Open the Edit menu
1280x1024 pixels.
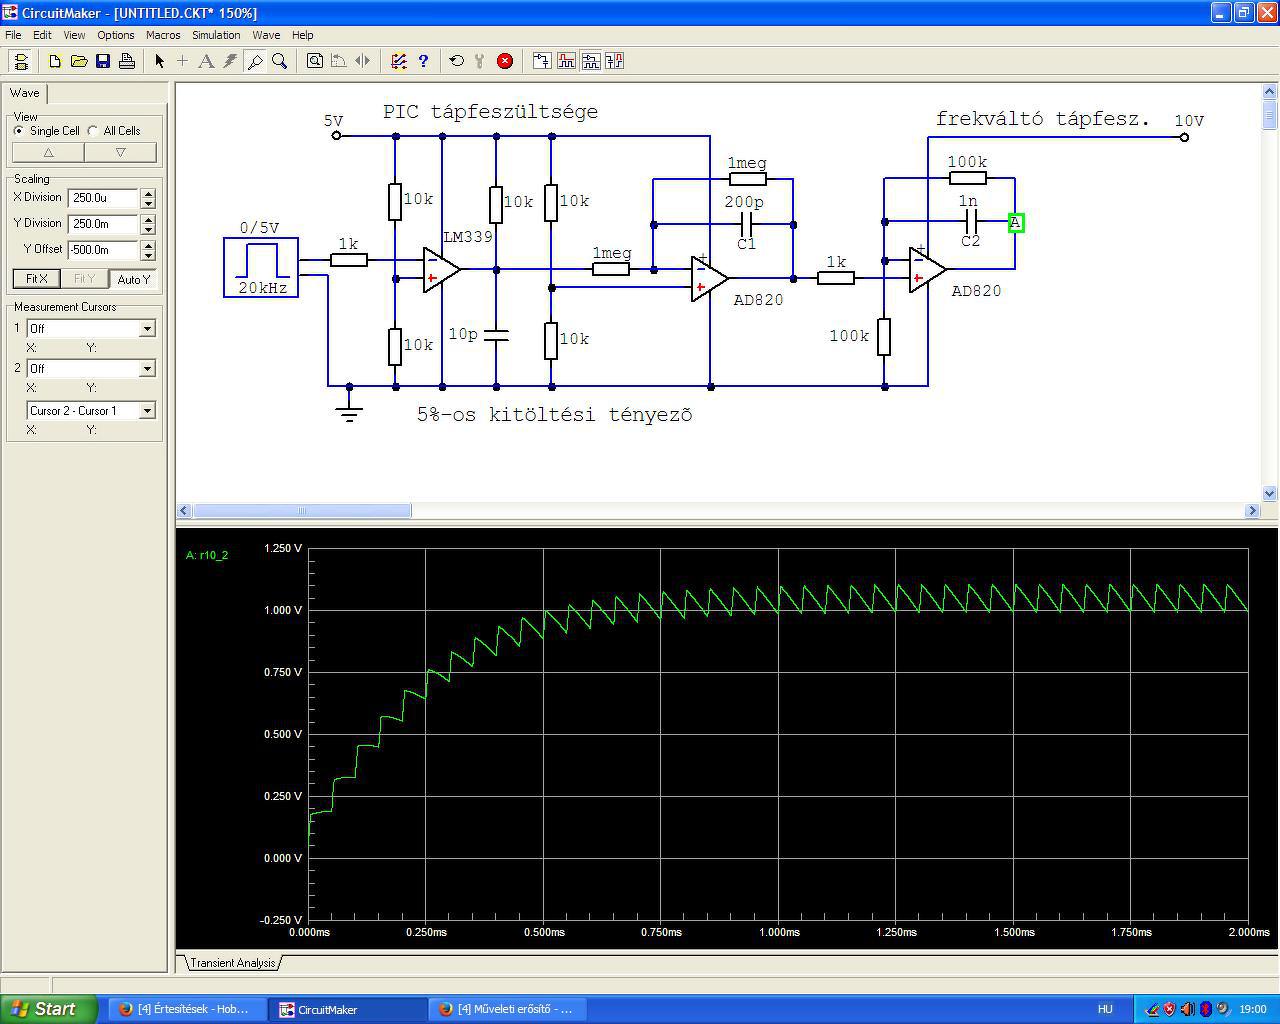pyautogui.click(x=42, y=35)
